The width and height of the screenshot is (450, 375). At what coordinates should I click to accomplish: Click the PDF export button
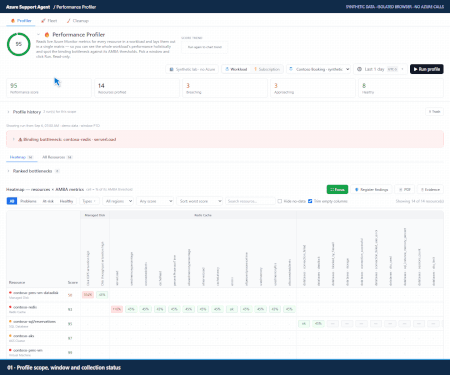pyautogui.click(x=404, y=189)
